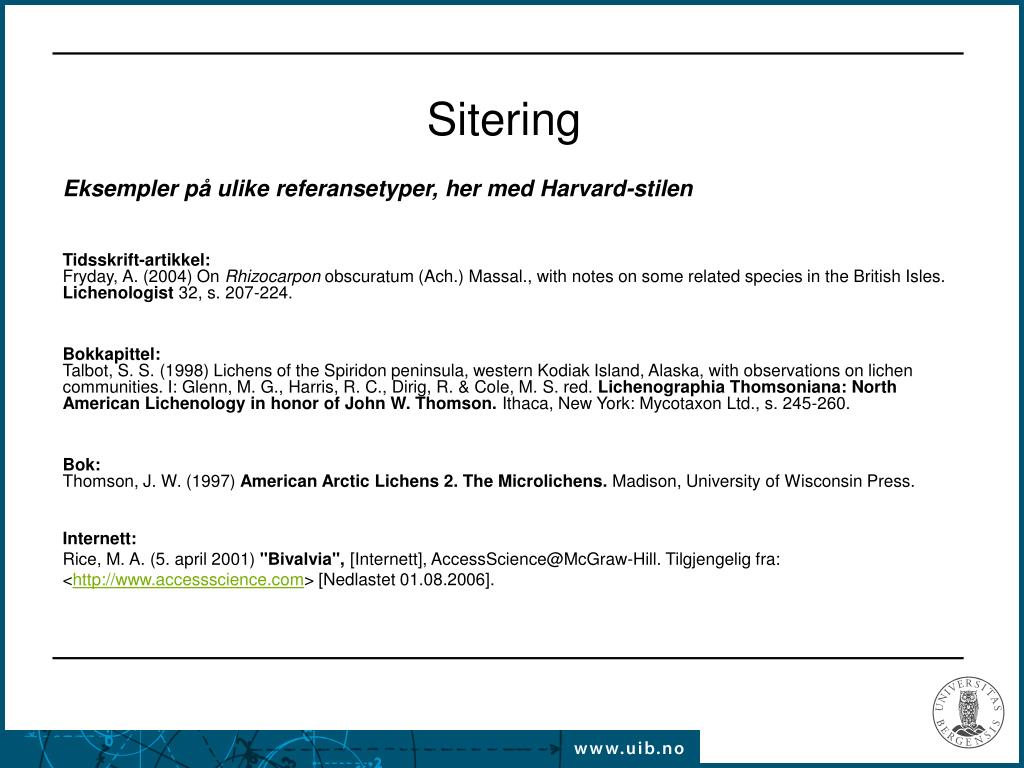
Task: Click the text Madison, University of Wisconsin Press
Action: [x=763, y=481]
